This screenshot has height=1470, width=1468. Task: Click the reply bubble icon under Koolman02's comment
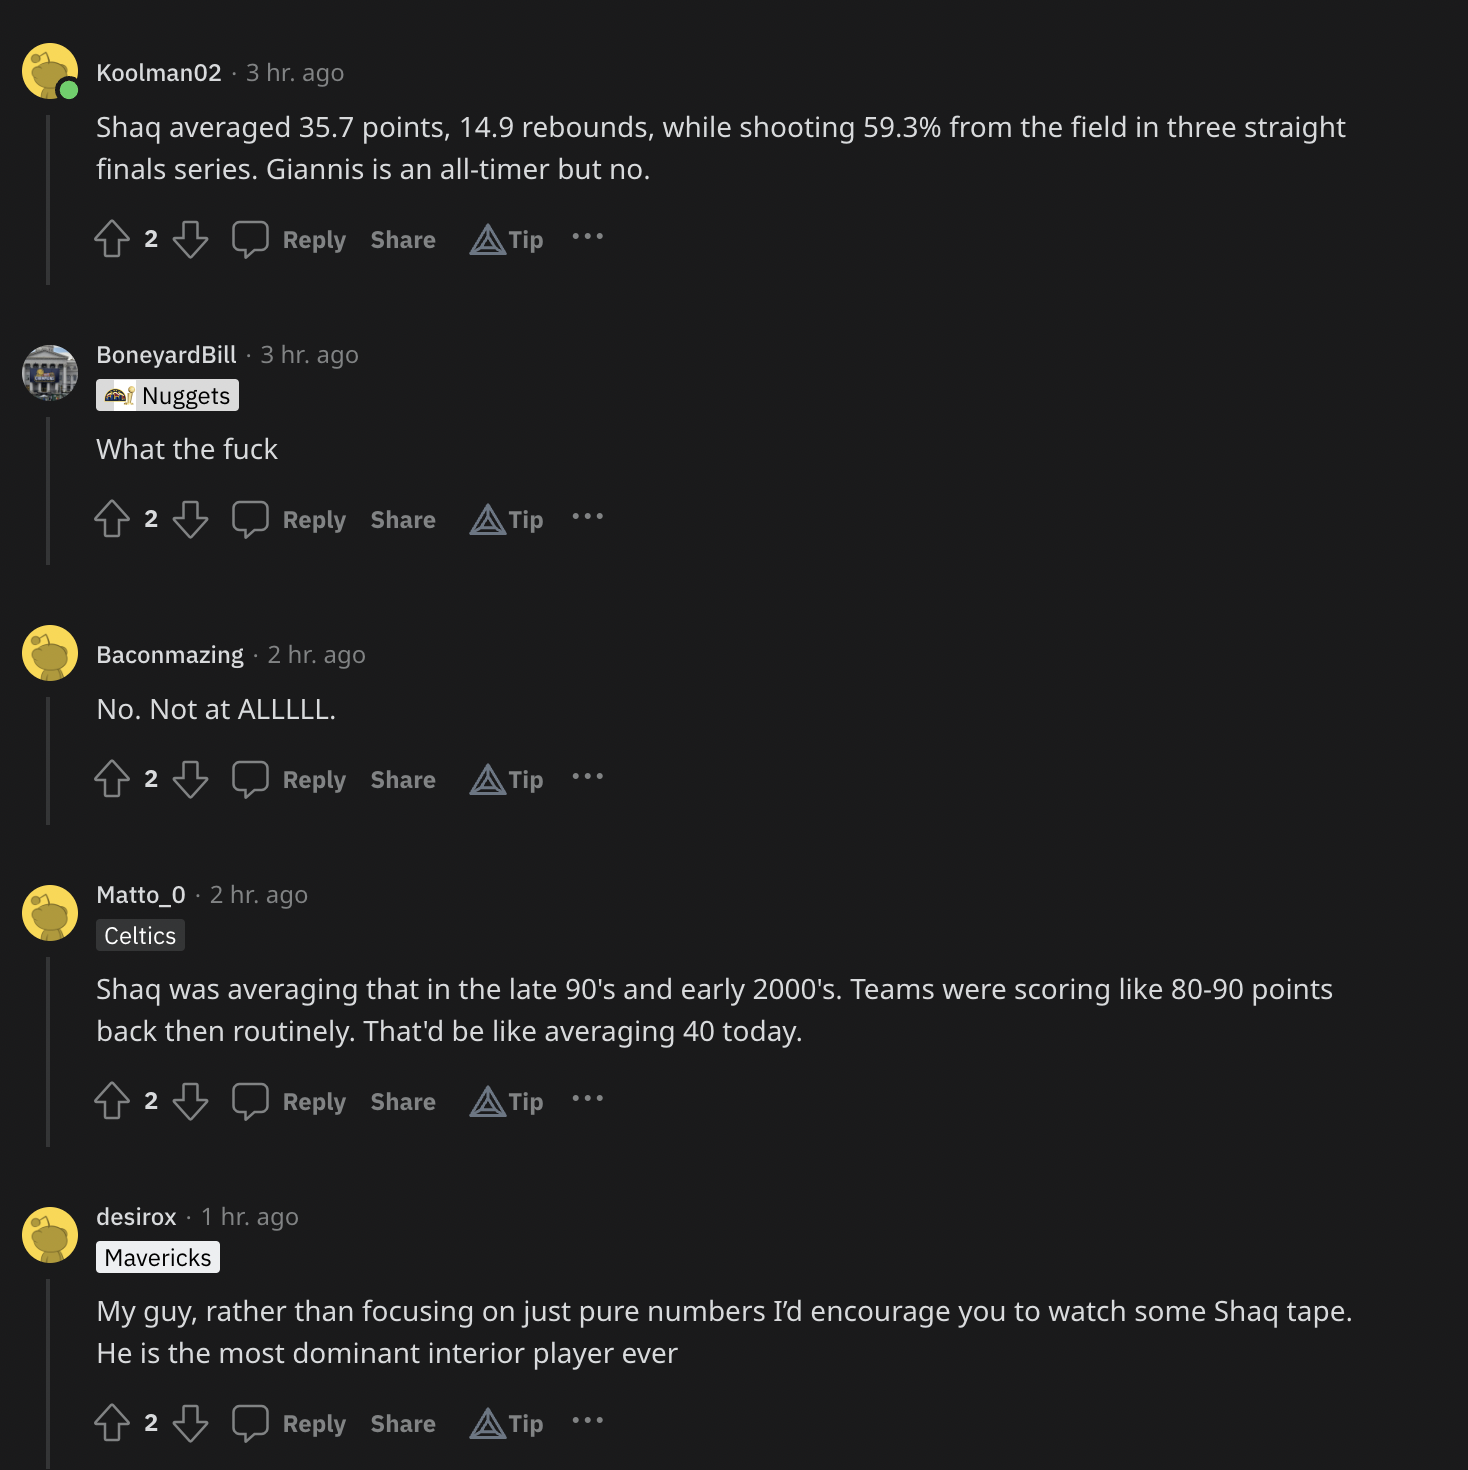pyautogui.click(x=250, y=239)
